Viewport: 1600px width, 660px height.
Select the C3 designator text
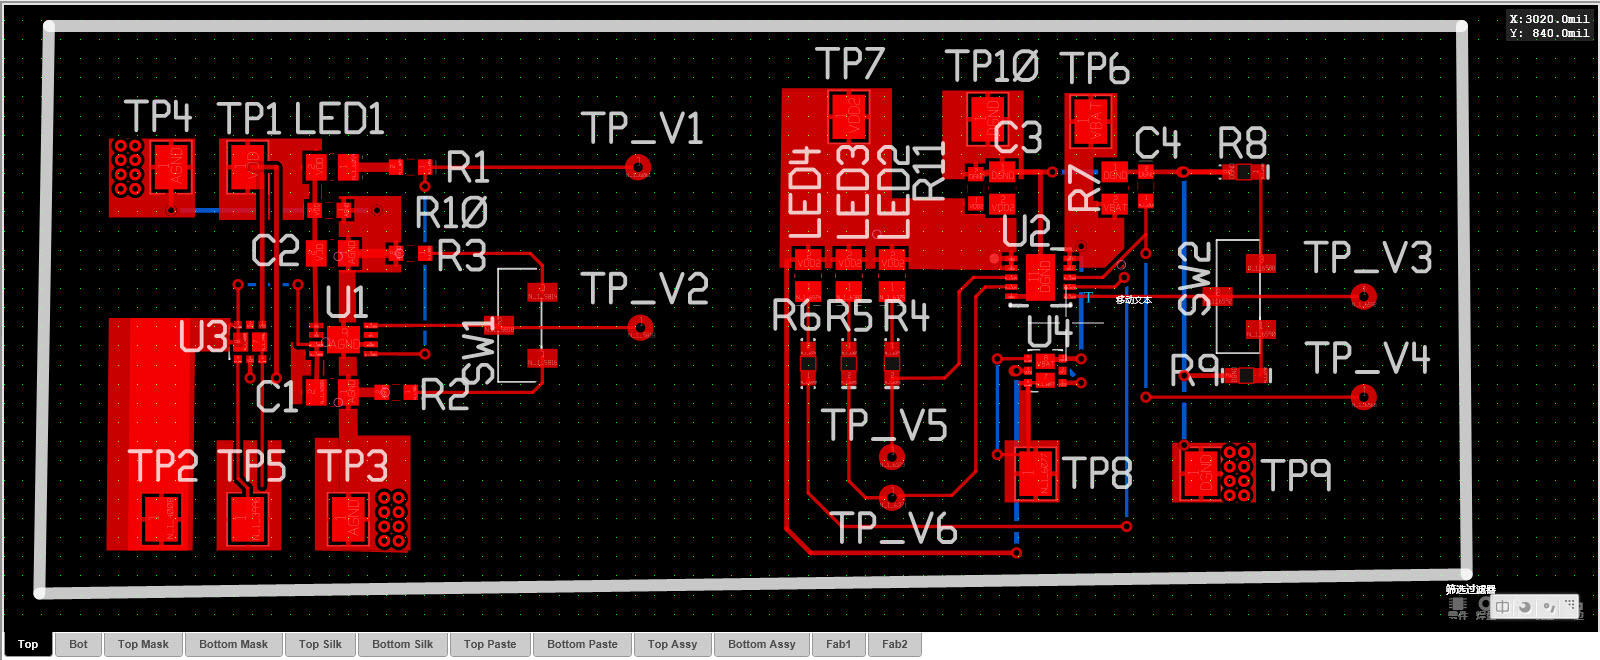click(1018, 137)
